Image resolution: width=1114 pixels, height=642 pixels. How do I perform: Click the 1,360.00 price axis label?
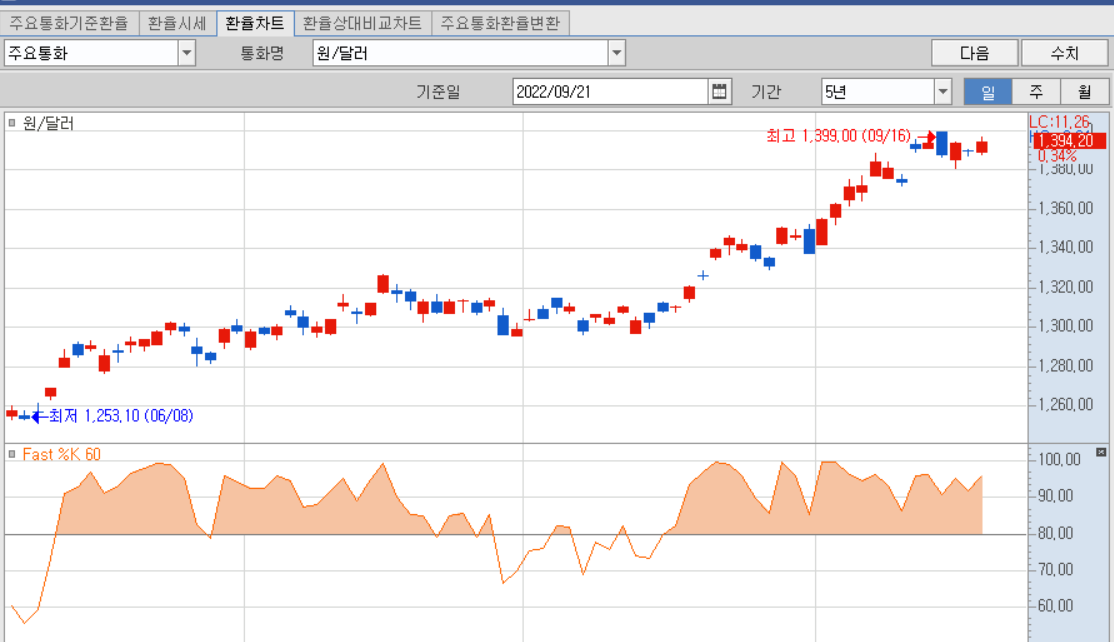(x=1066, y=208)
